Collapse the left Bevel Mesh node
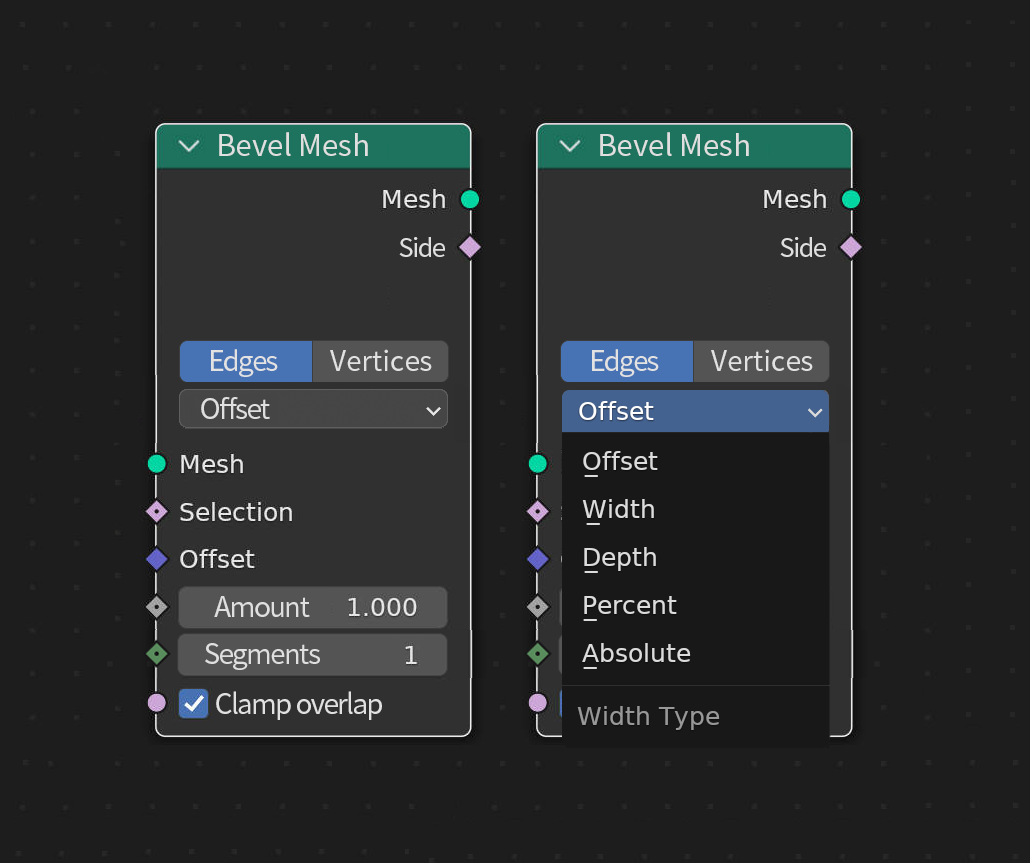Image resolution: width=1030 pixels, height=863 pixels. pyautogui.click(x=189, y=146)
